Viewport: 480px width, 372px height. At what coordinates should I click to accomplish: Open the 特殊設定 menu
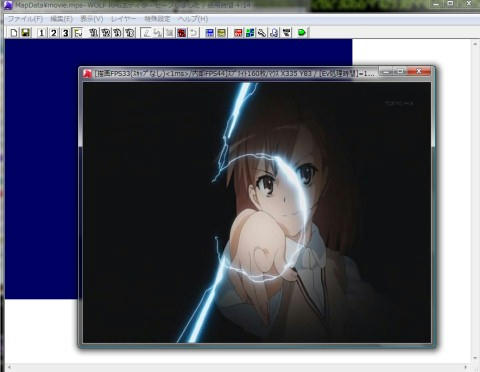pyautogui.click(x=157, y=19)
